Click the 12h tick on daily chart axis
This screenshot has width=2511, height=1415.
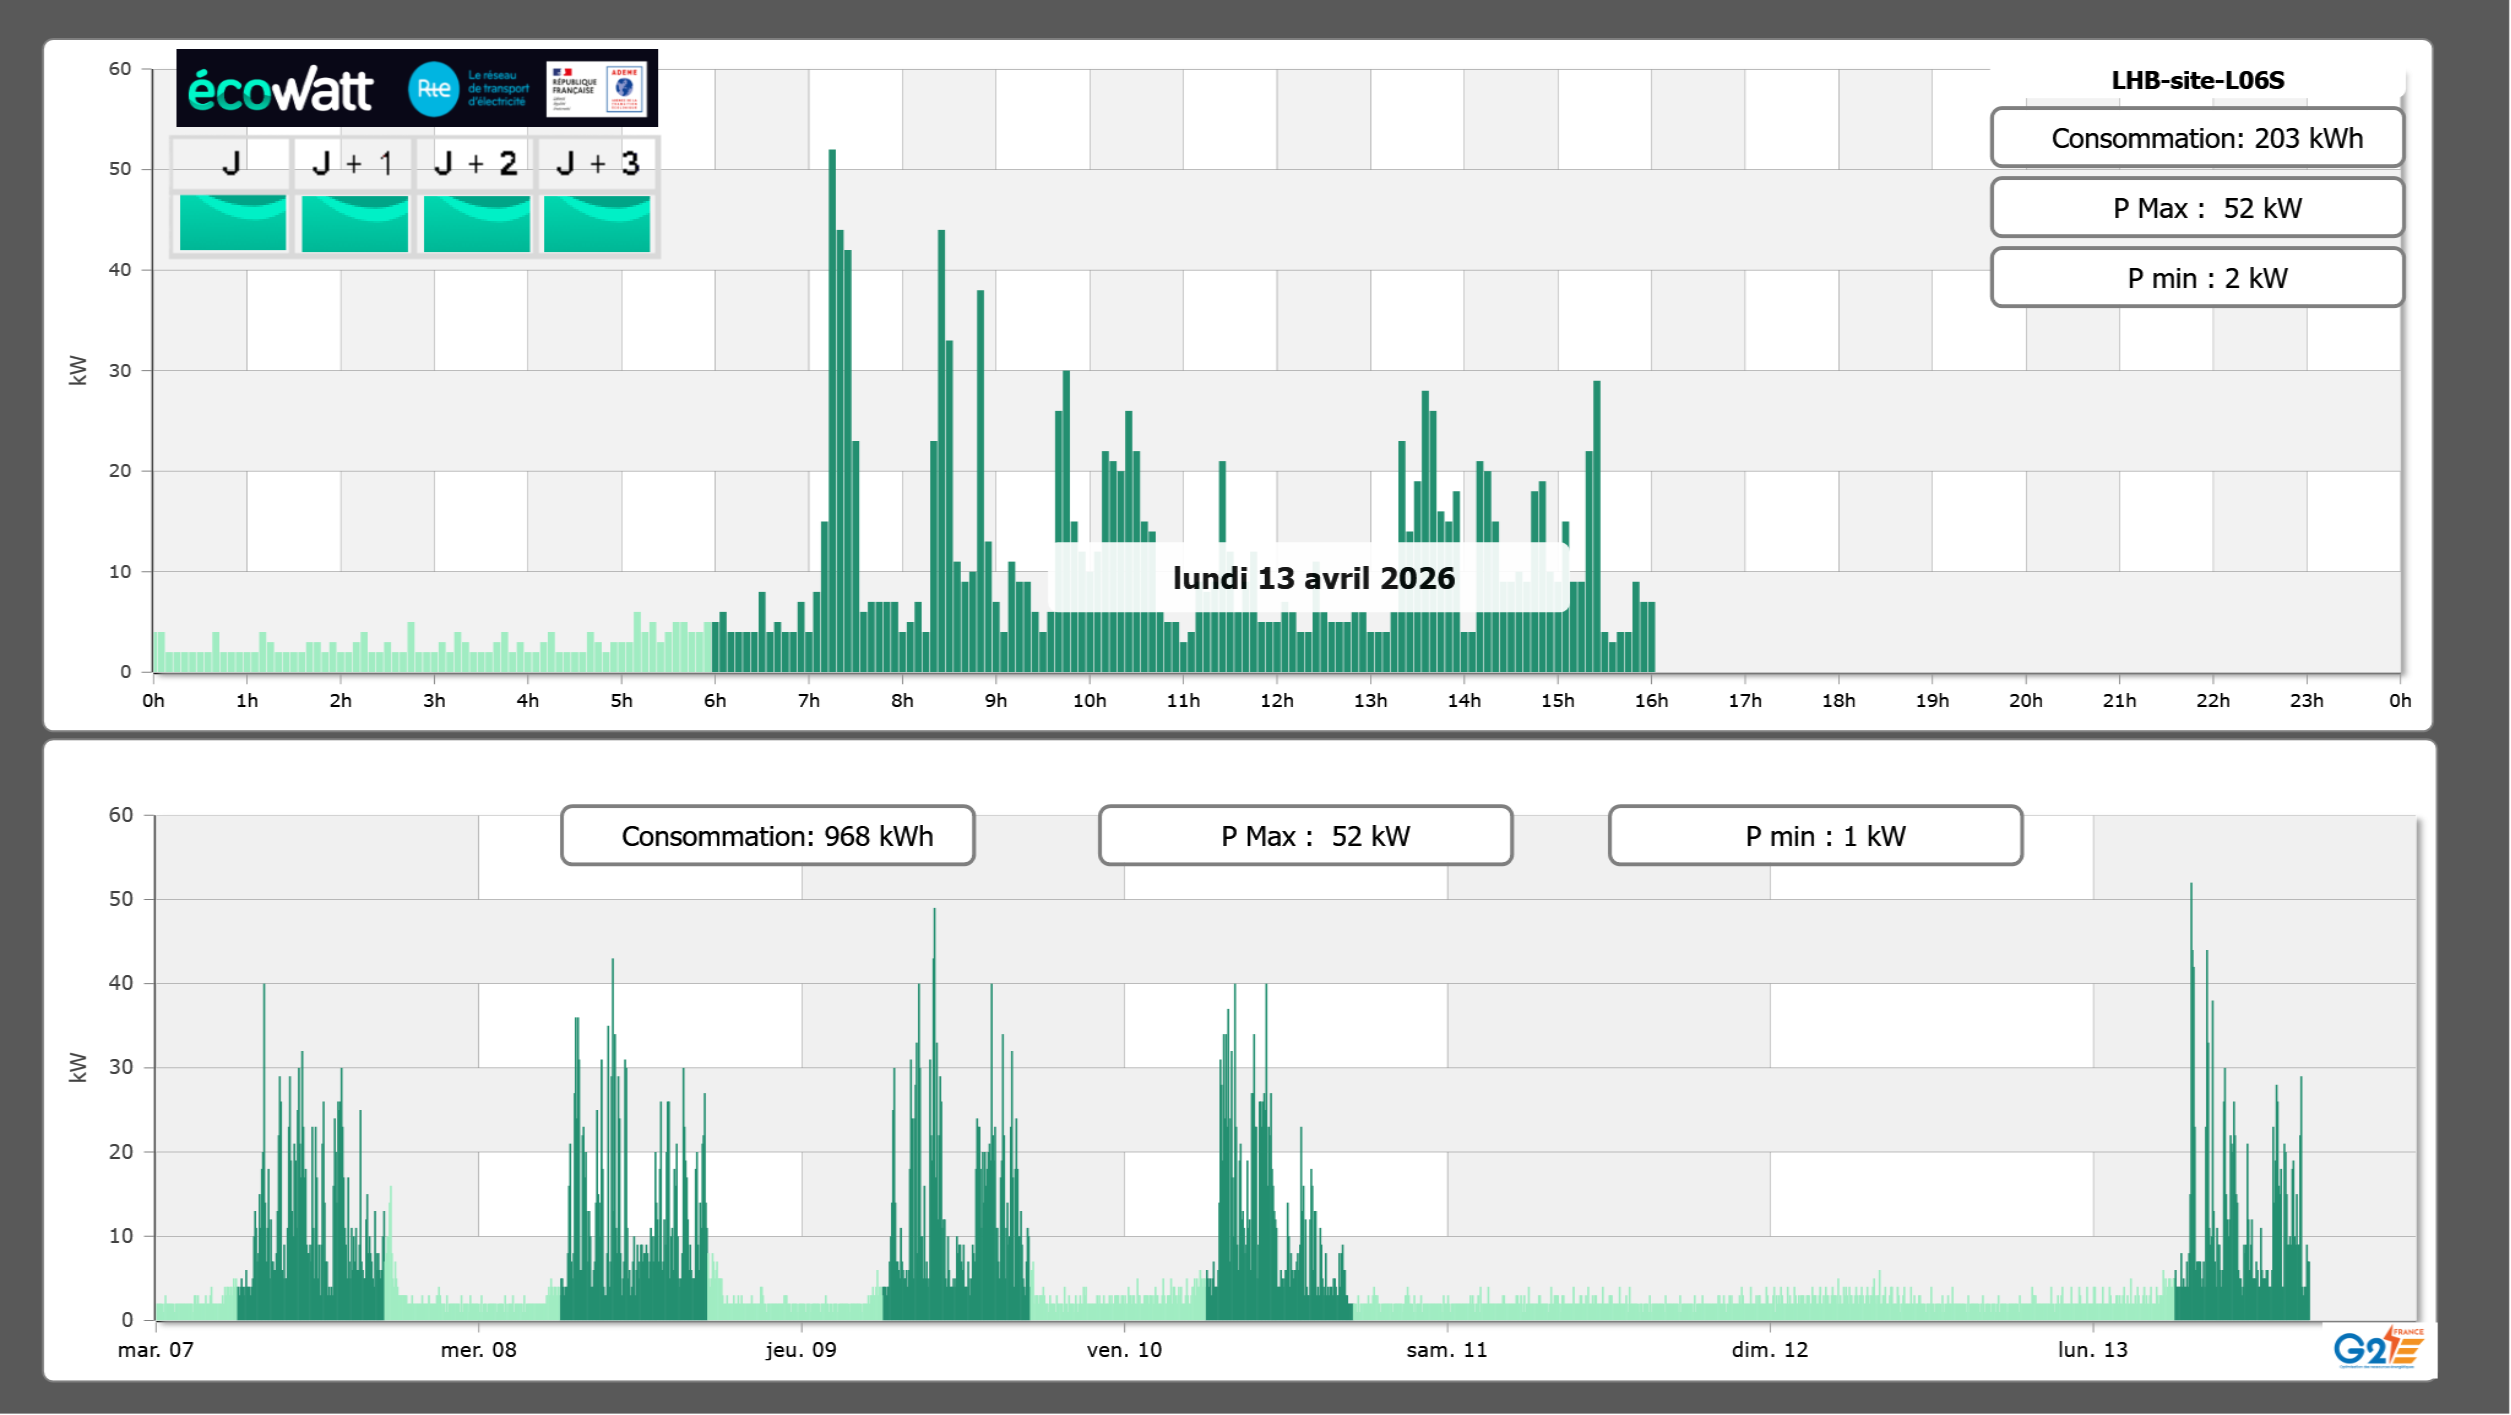[x=1276, y=701]
